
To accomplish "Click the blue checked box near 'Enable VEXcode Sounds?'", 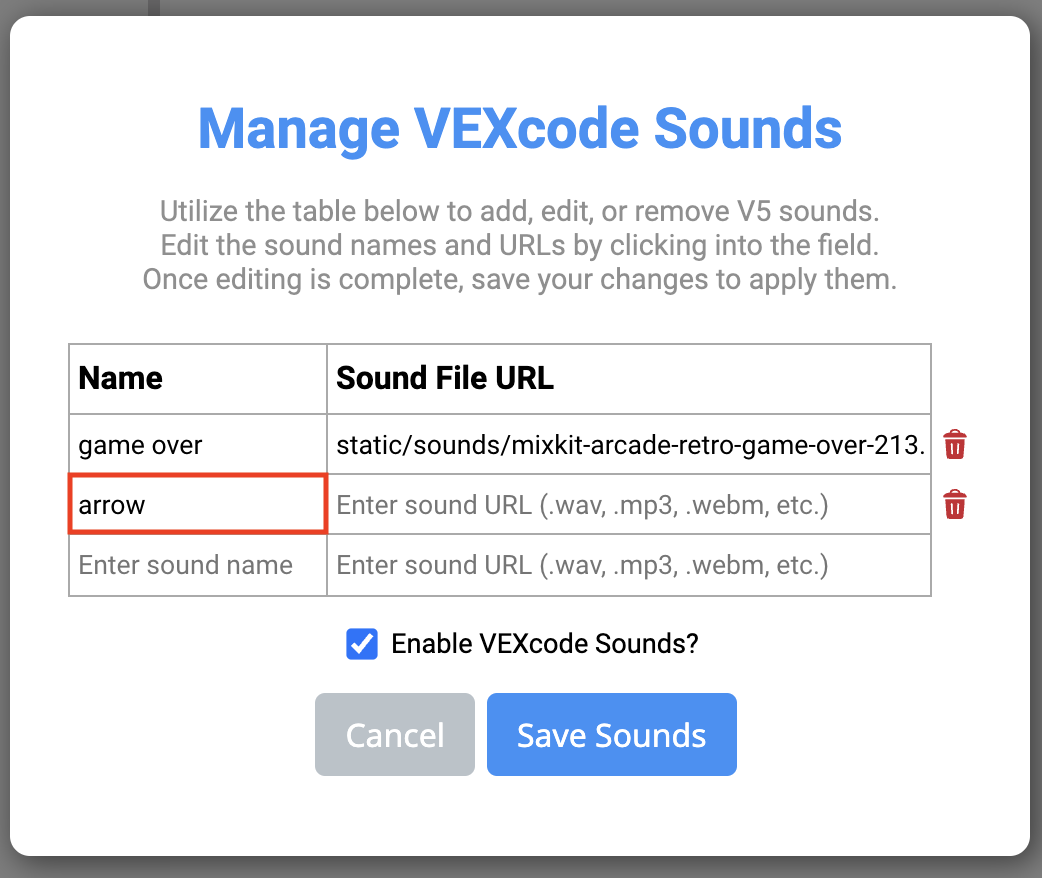I will coord(360,644).
